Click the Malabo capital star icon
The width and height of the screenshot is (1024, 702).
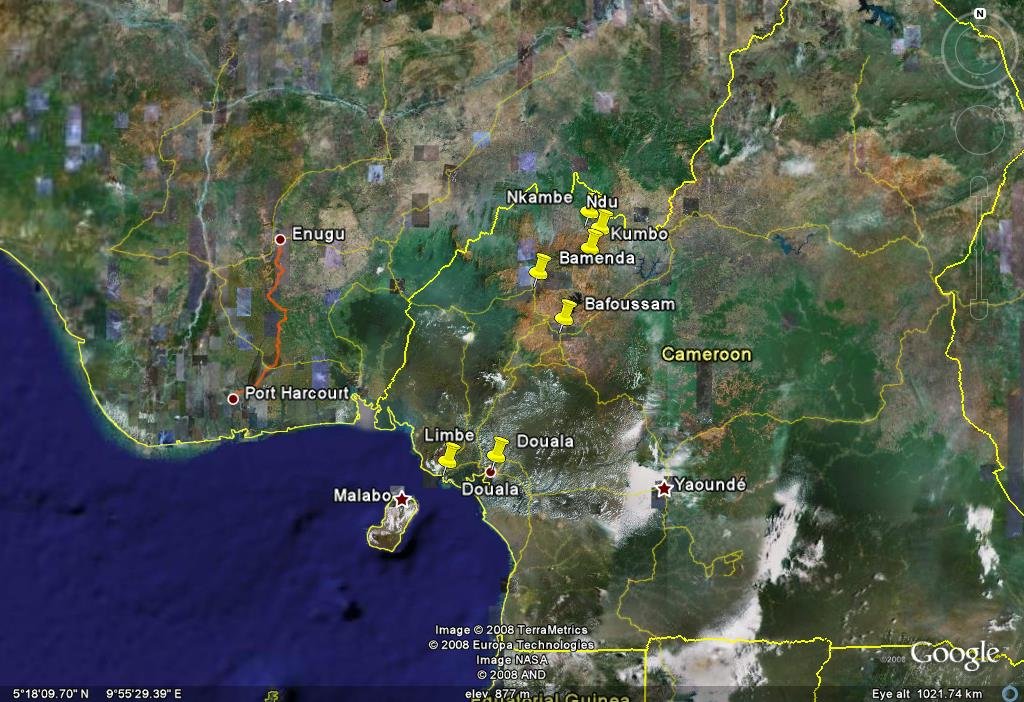point(401,498)
